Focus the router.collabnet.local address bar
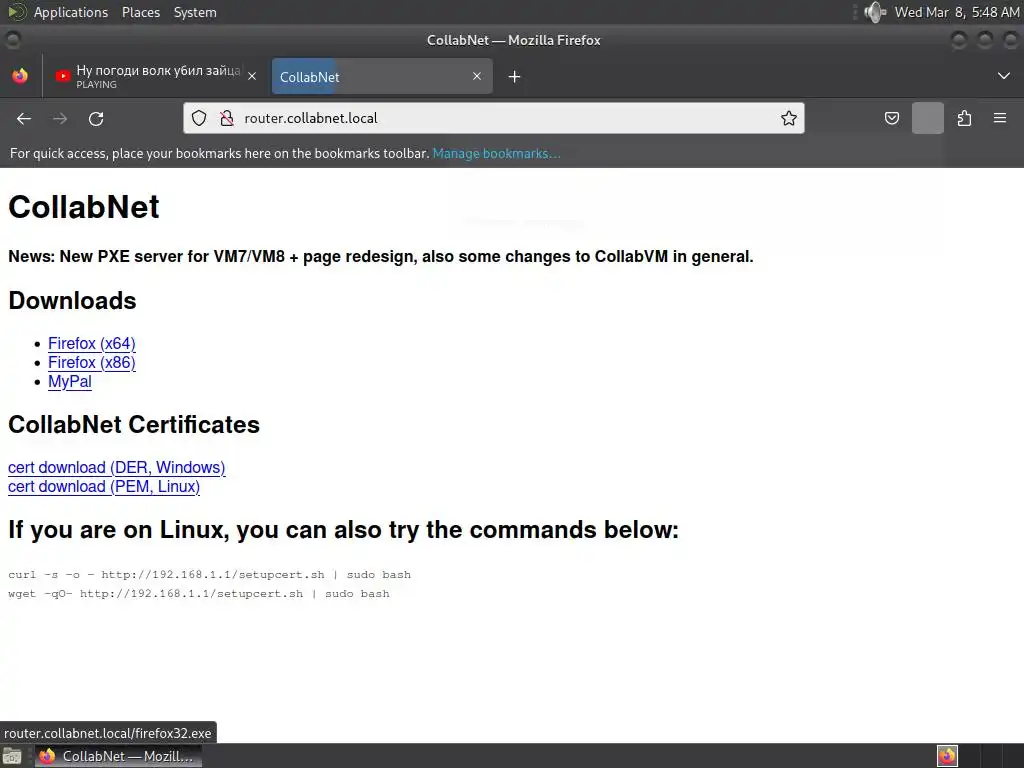The image size is (1024, 768). click(494, 118)
